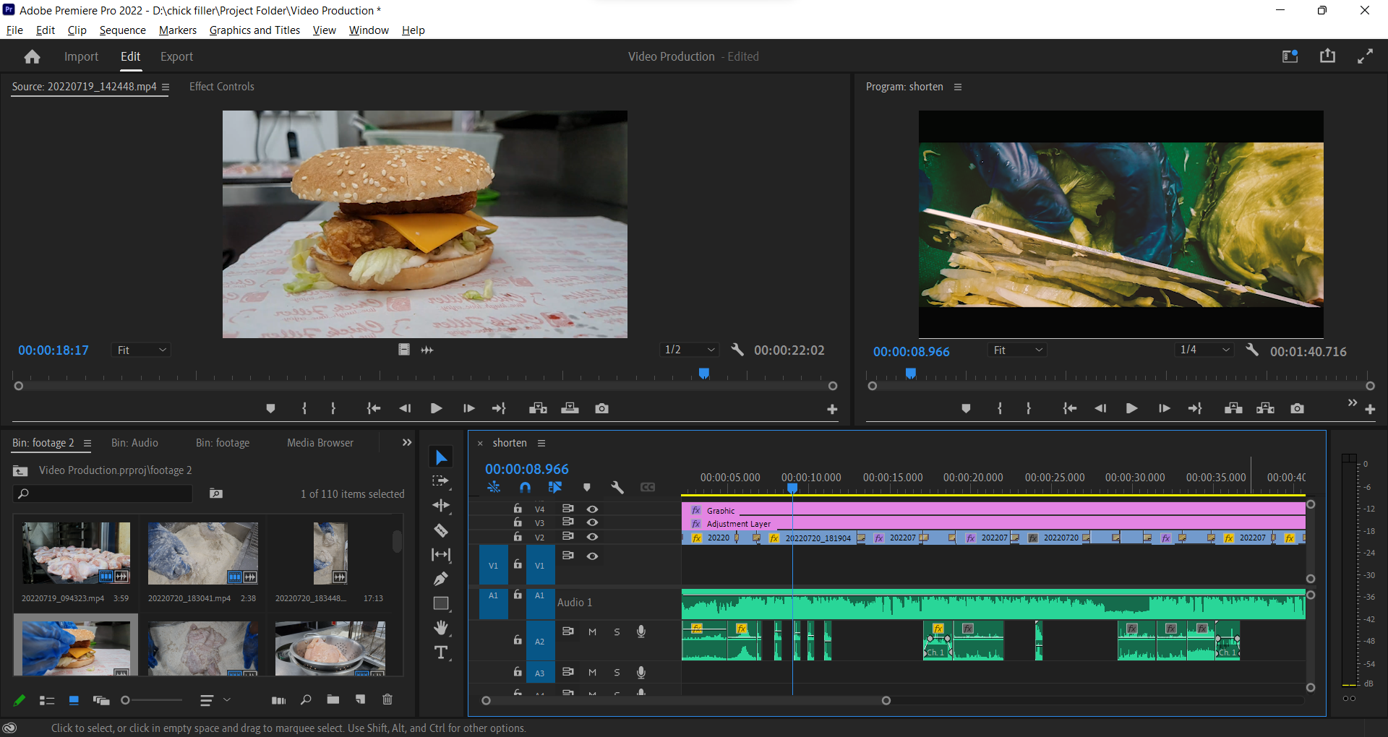Open Program: shorten panel menu

coord(958,87)
